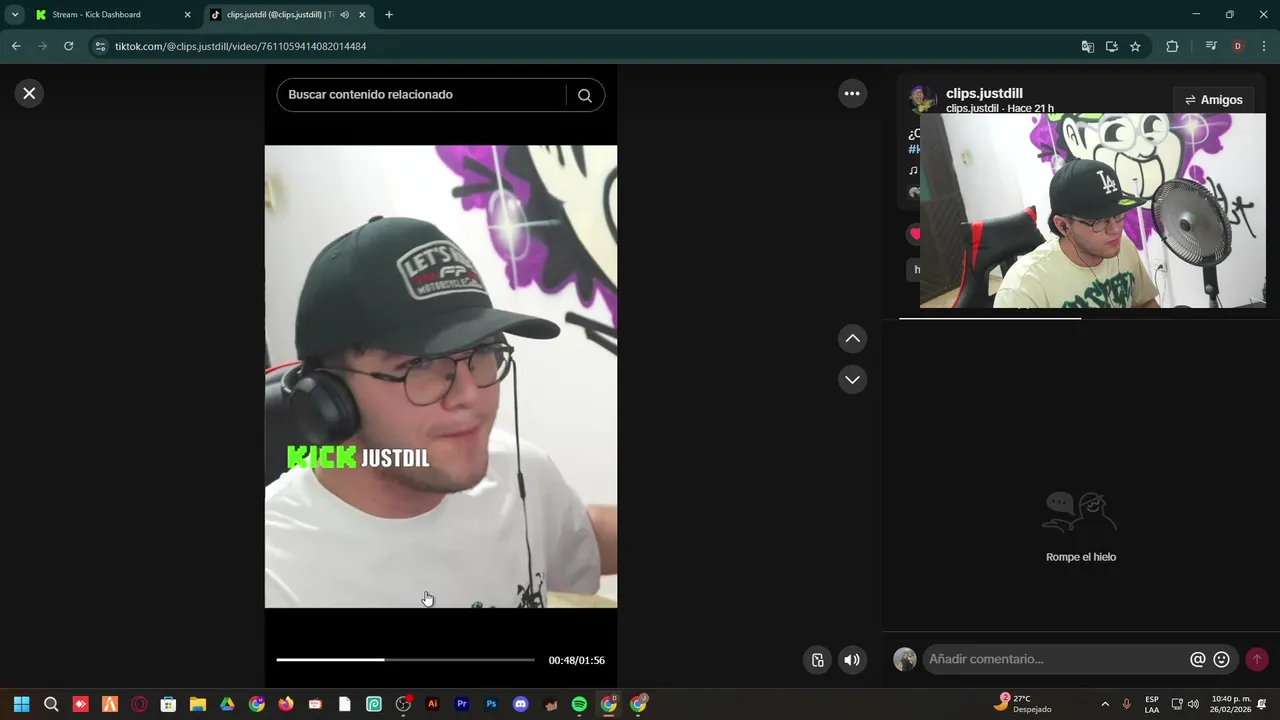
Task: Open the three-dots more options menu
Action: (x=852, y=93)
